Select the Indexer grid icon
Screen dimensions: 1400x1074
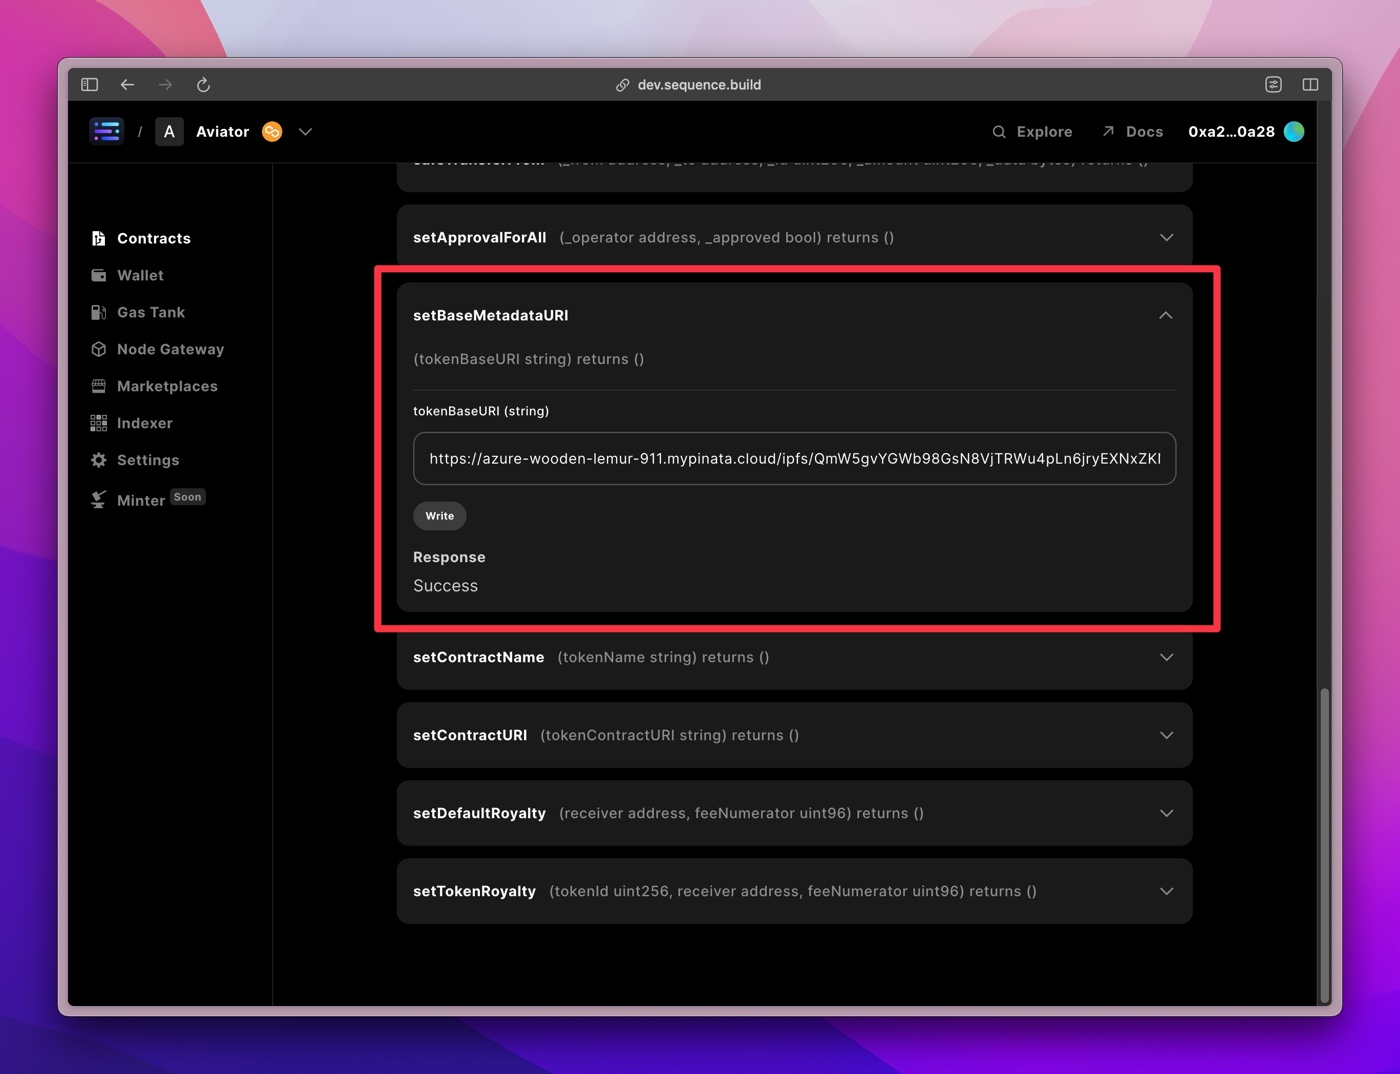coord(99,423)
